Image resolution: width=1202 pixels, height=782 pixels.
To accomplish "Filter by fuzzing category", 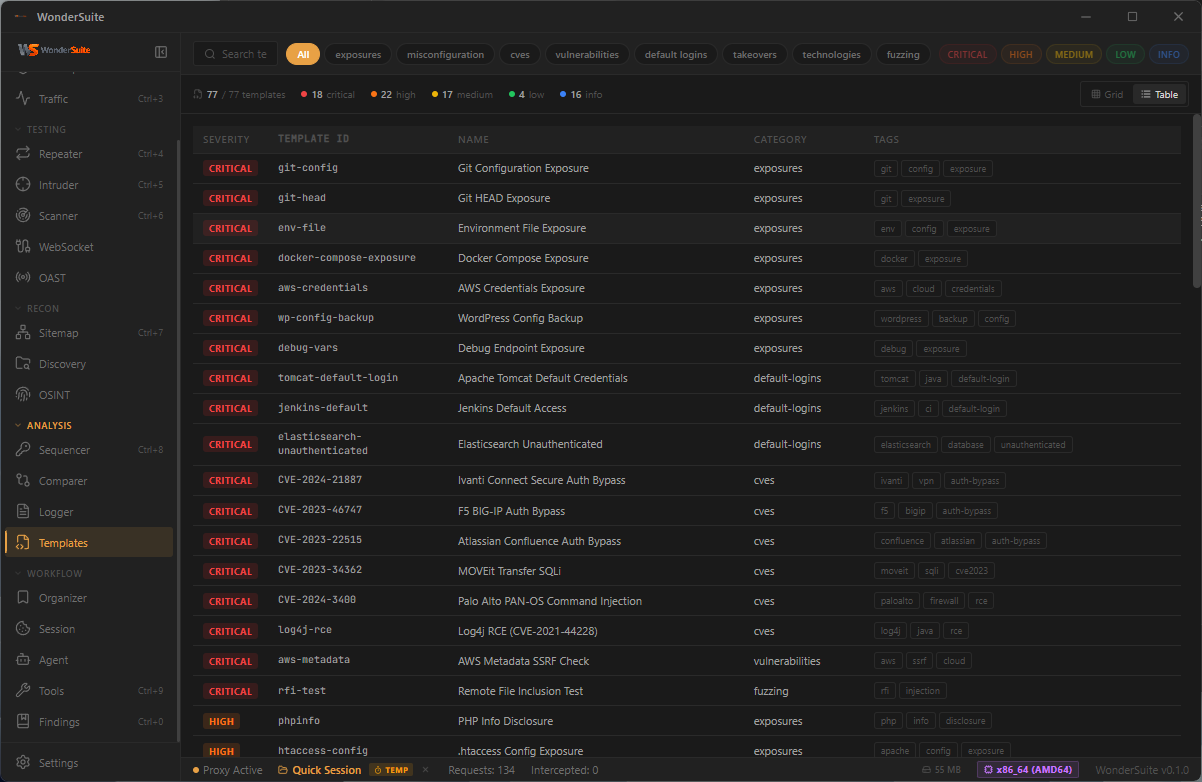I will tap(903, 55).
